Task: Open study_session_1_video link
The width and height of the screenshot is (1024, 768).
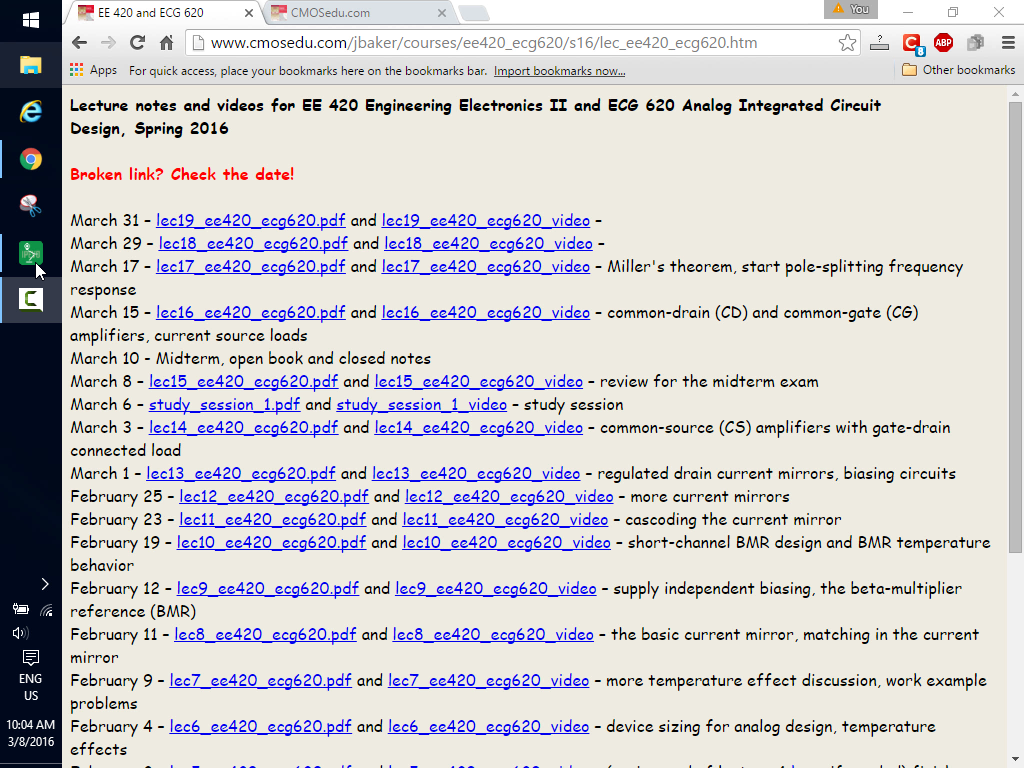Action: point(422,405)
